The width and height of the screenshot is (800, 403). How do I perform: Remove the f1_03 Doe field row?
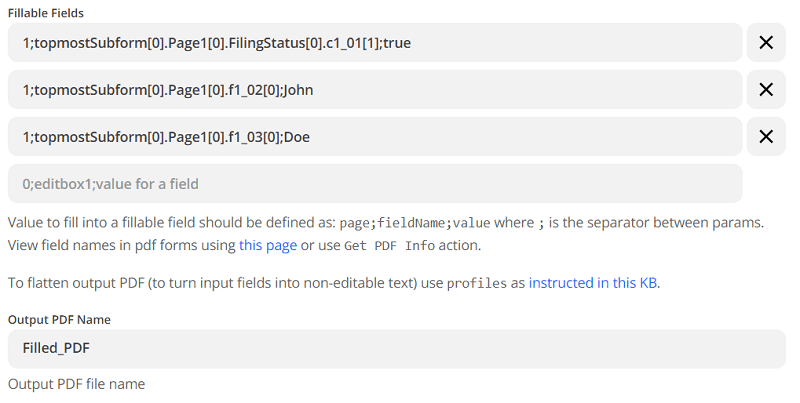click(766, 137)
